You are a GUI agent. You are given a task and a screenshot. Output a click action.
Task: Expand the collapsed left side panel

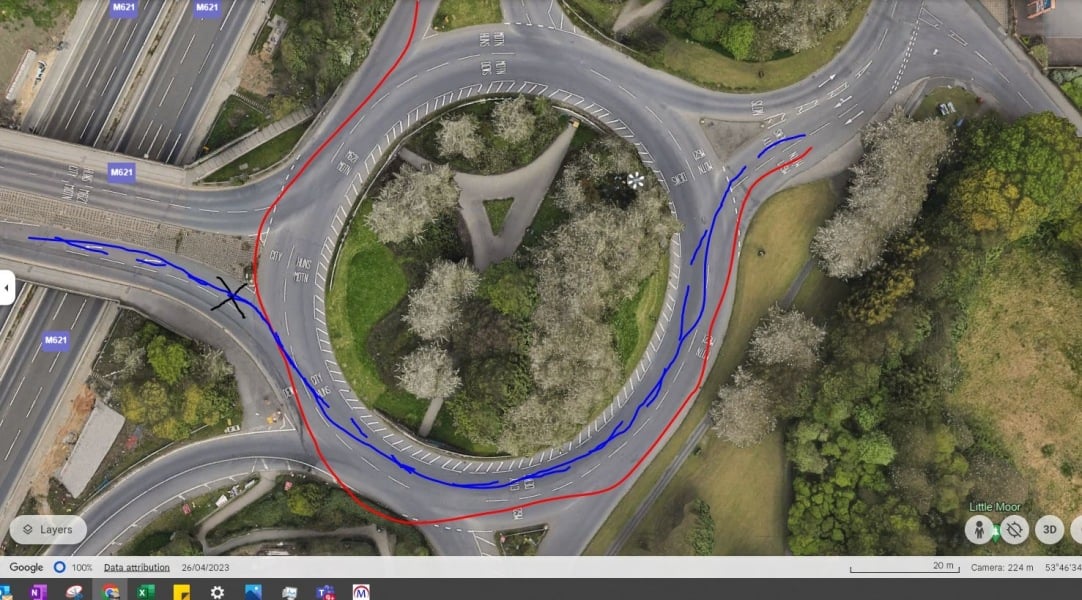6,289
